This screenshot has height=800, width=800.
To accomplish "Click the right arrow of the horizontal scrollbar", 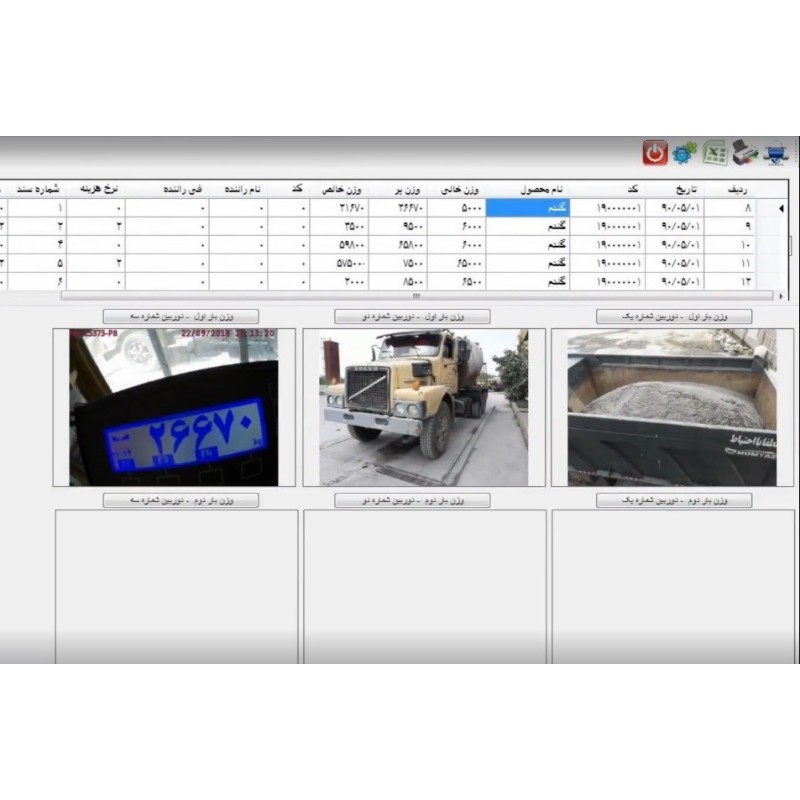I will 780,296.
